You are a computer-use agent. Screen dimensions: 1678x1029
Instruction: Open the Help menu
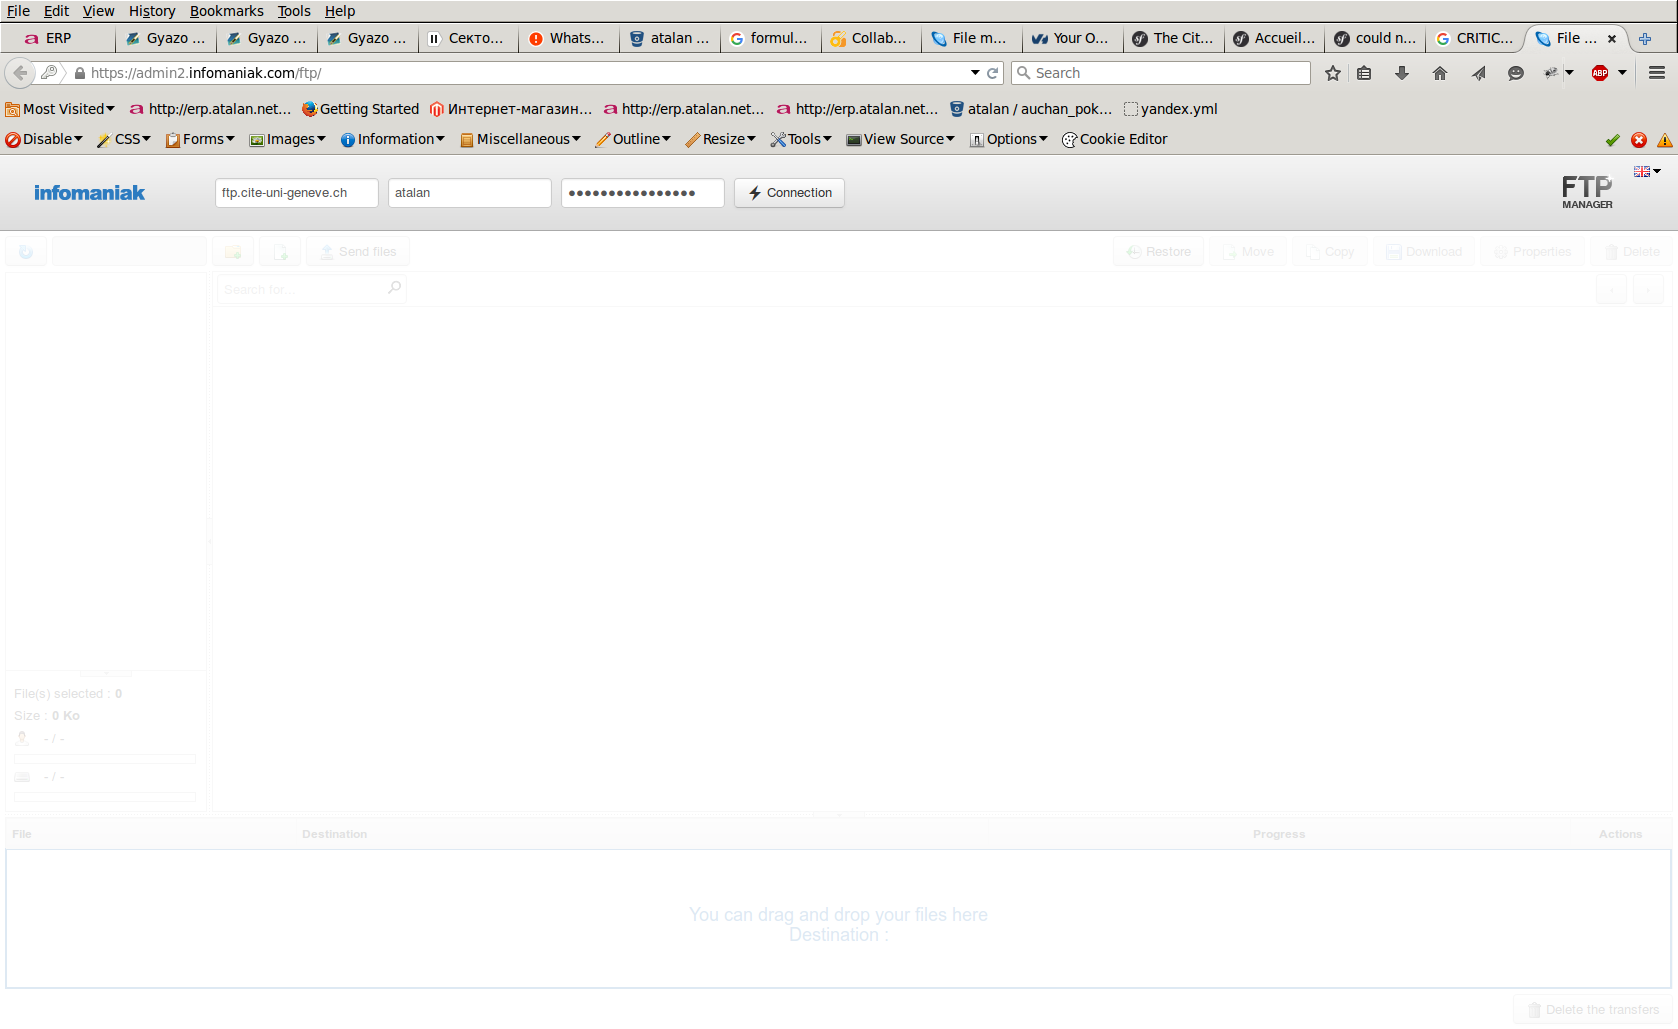(340, 11)
